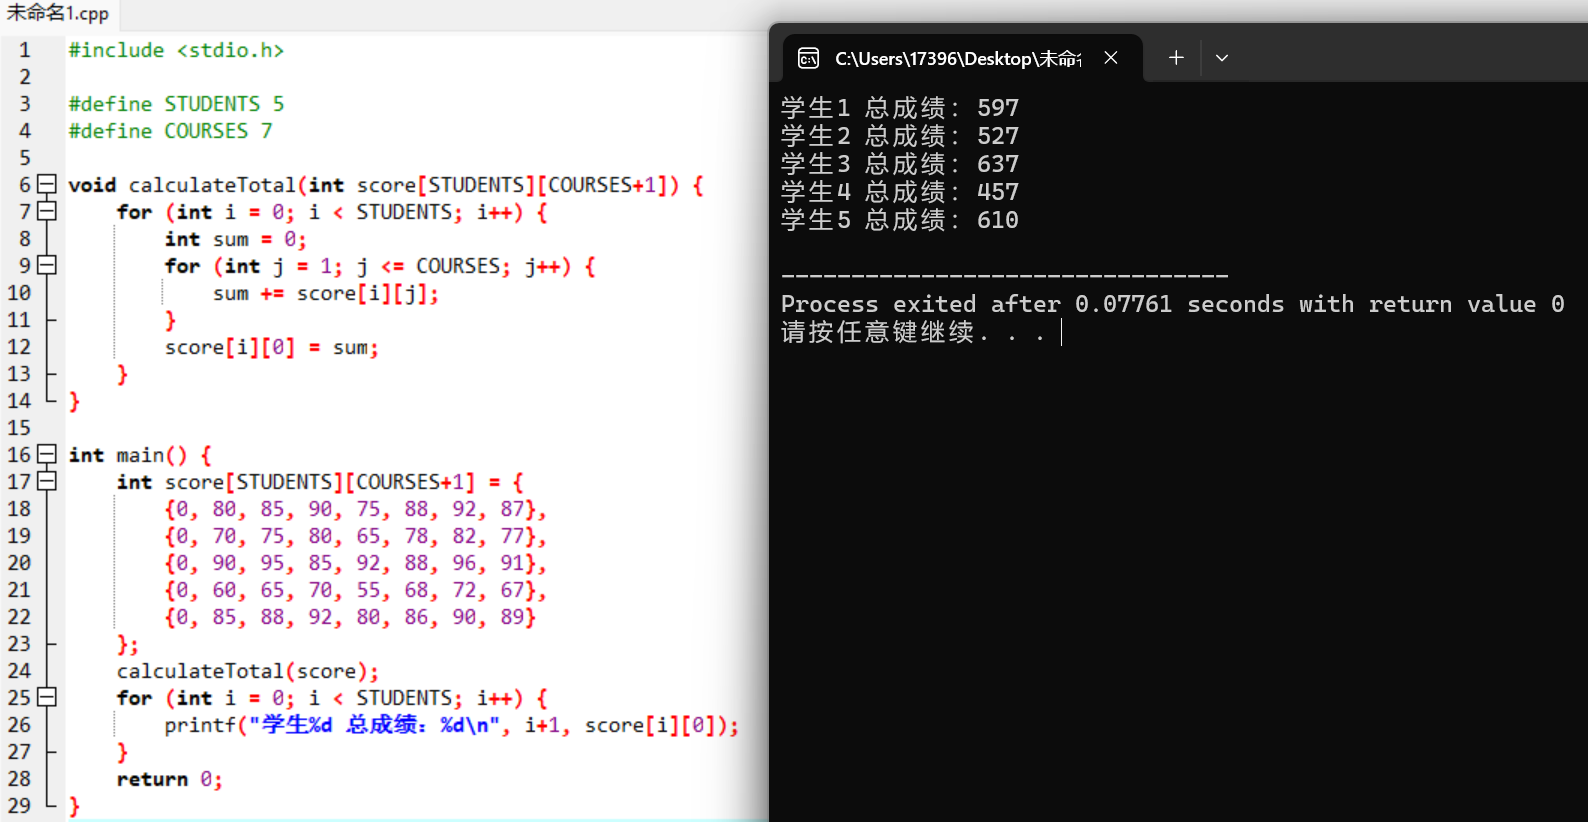Click the calculateTotal(score); call line
Screen dimensions: 1588x822
248,671
